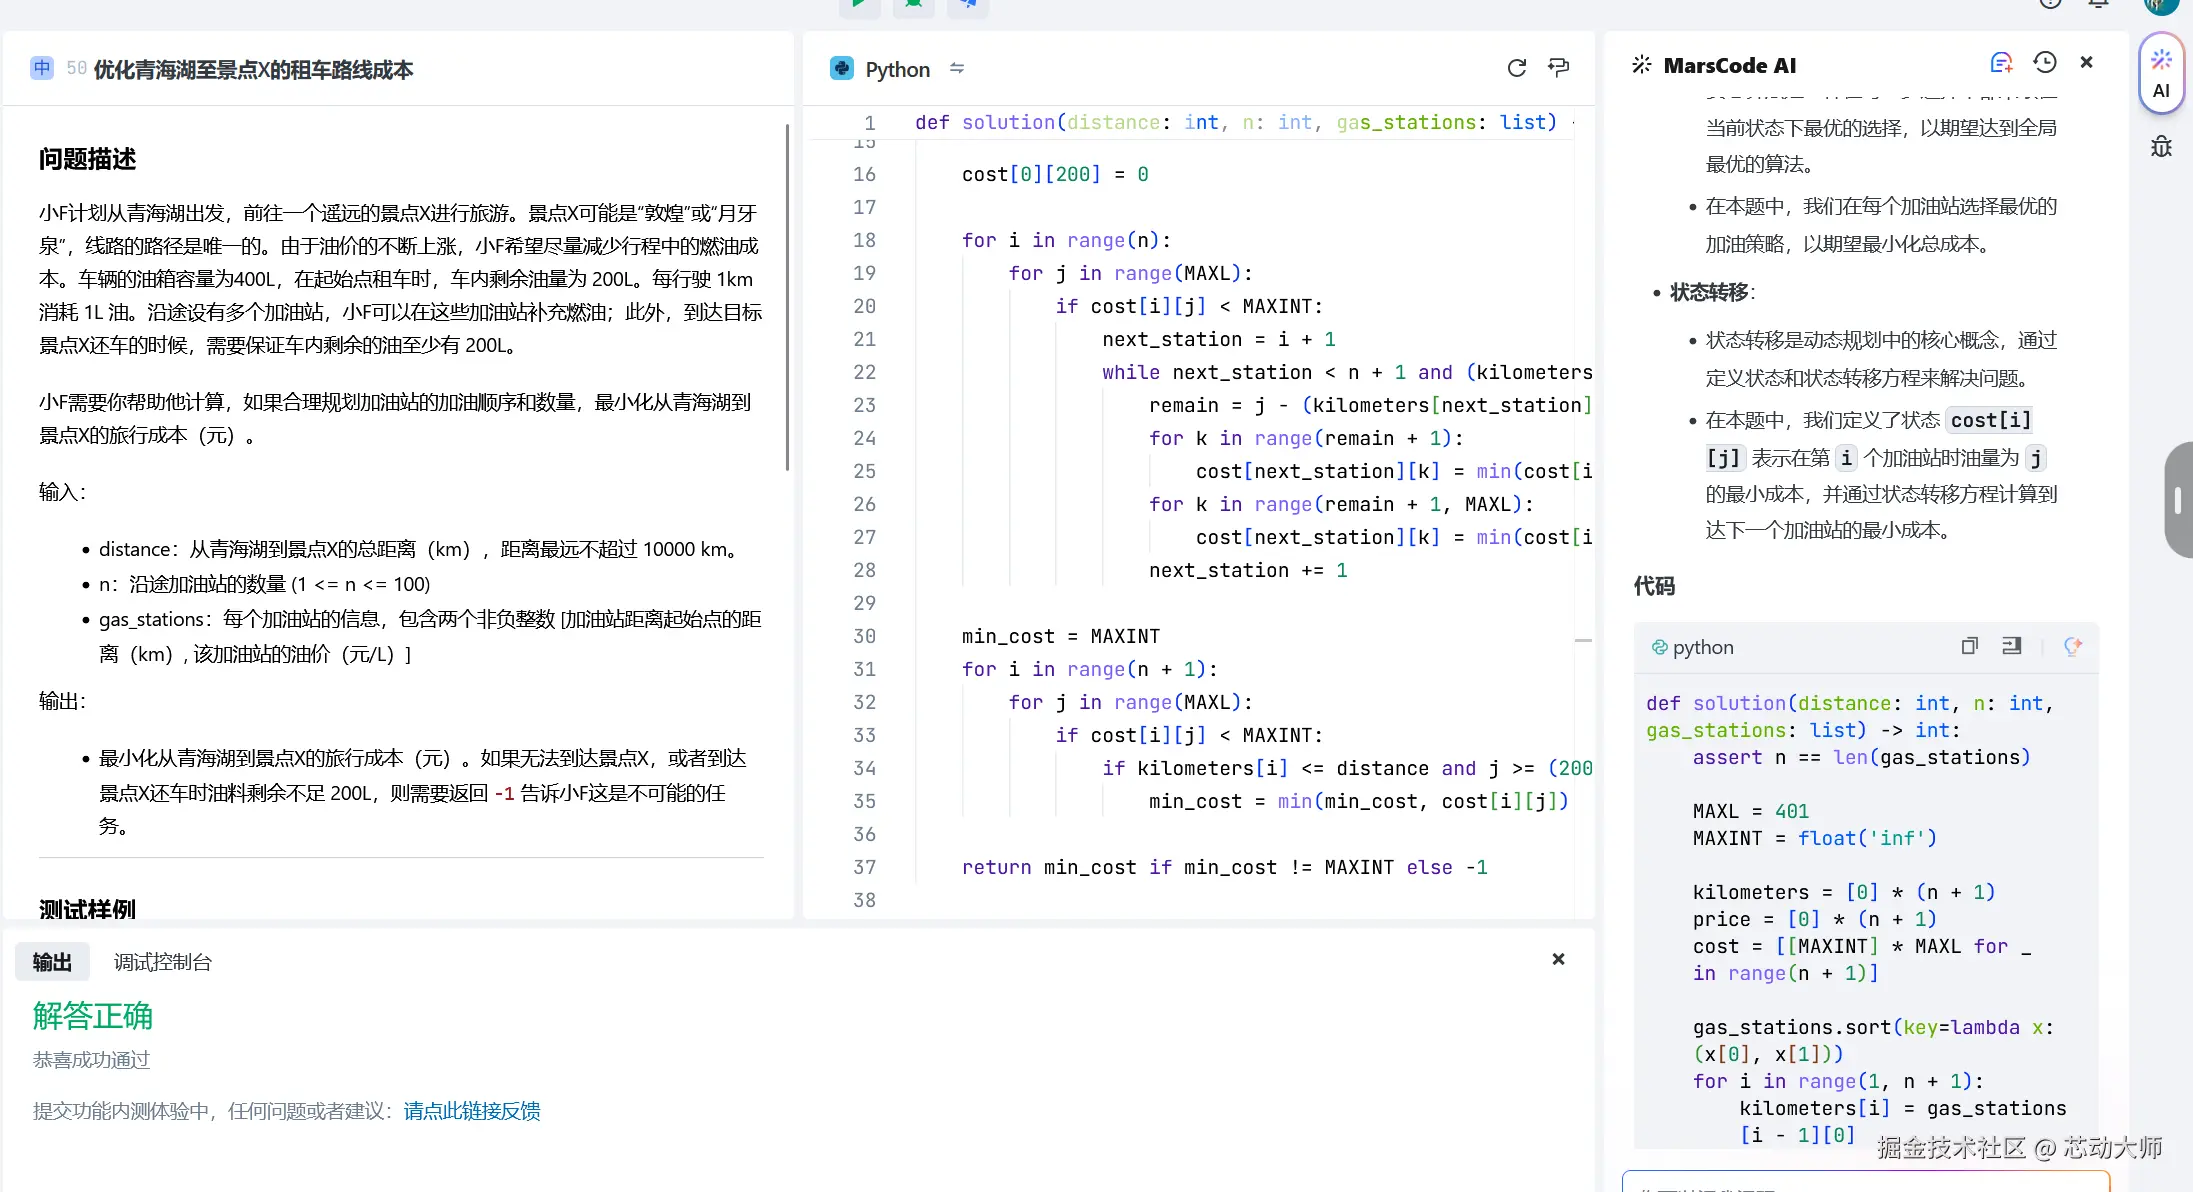Open the language switcher beside Python label
Viewport: 2193px width, 1192px height.
(957, 68)
